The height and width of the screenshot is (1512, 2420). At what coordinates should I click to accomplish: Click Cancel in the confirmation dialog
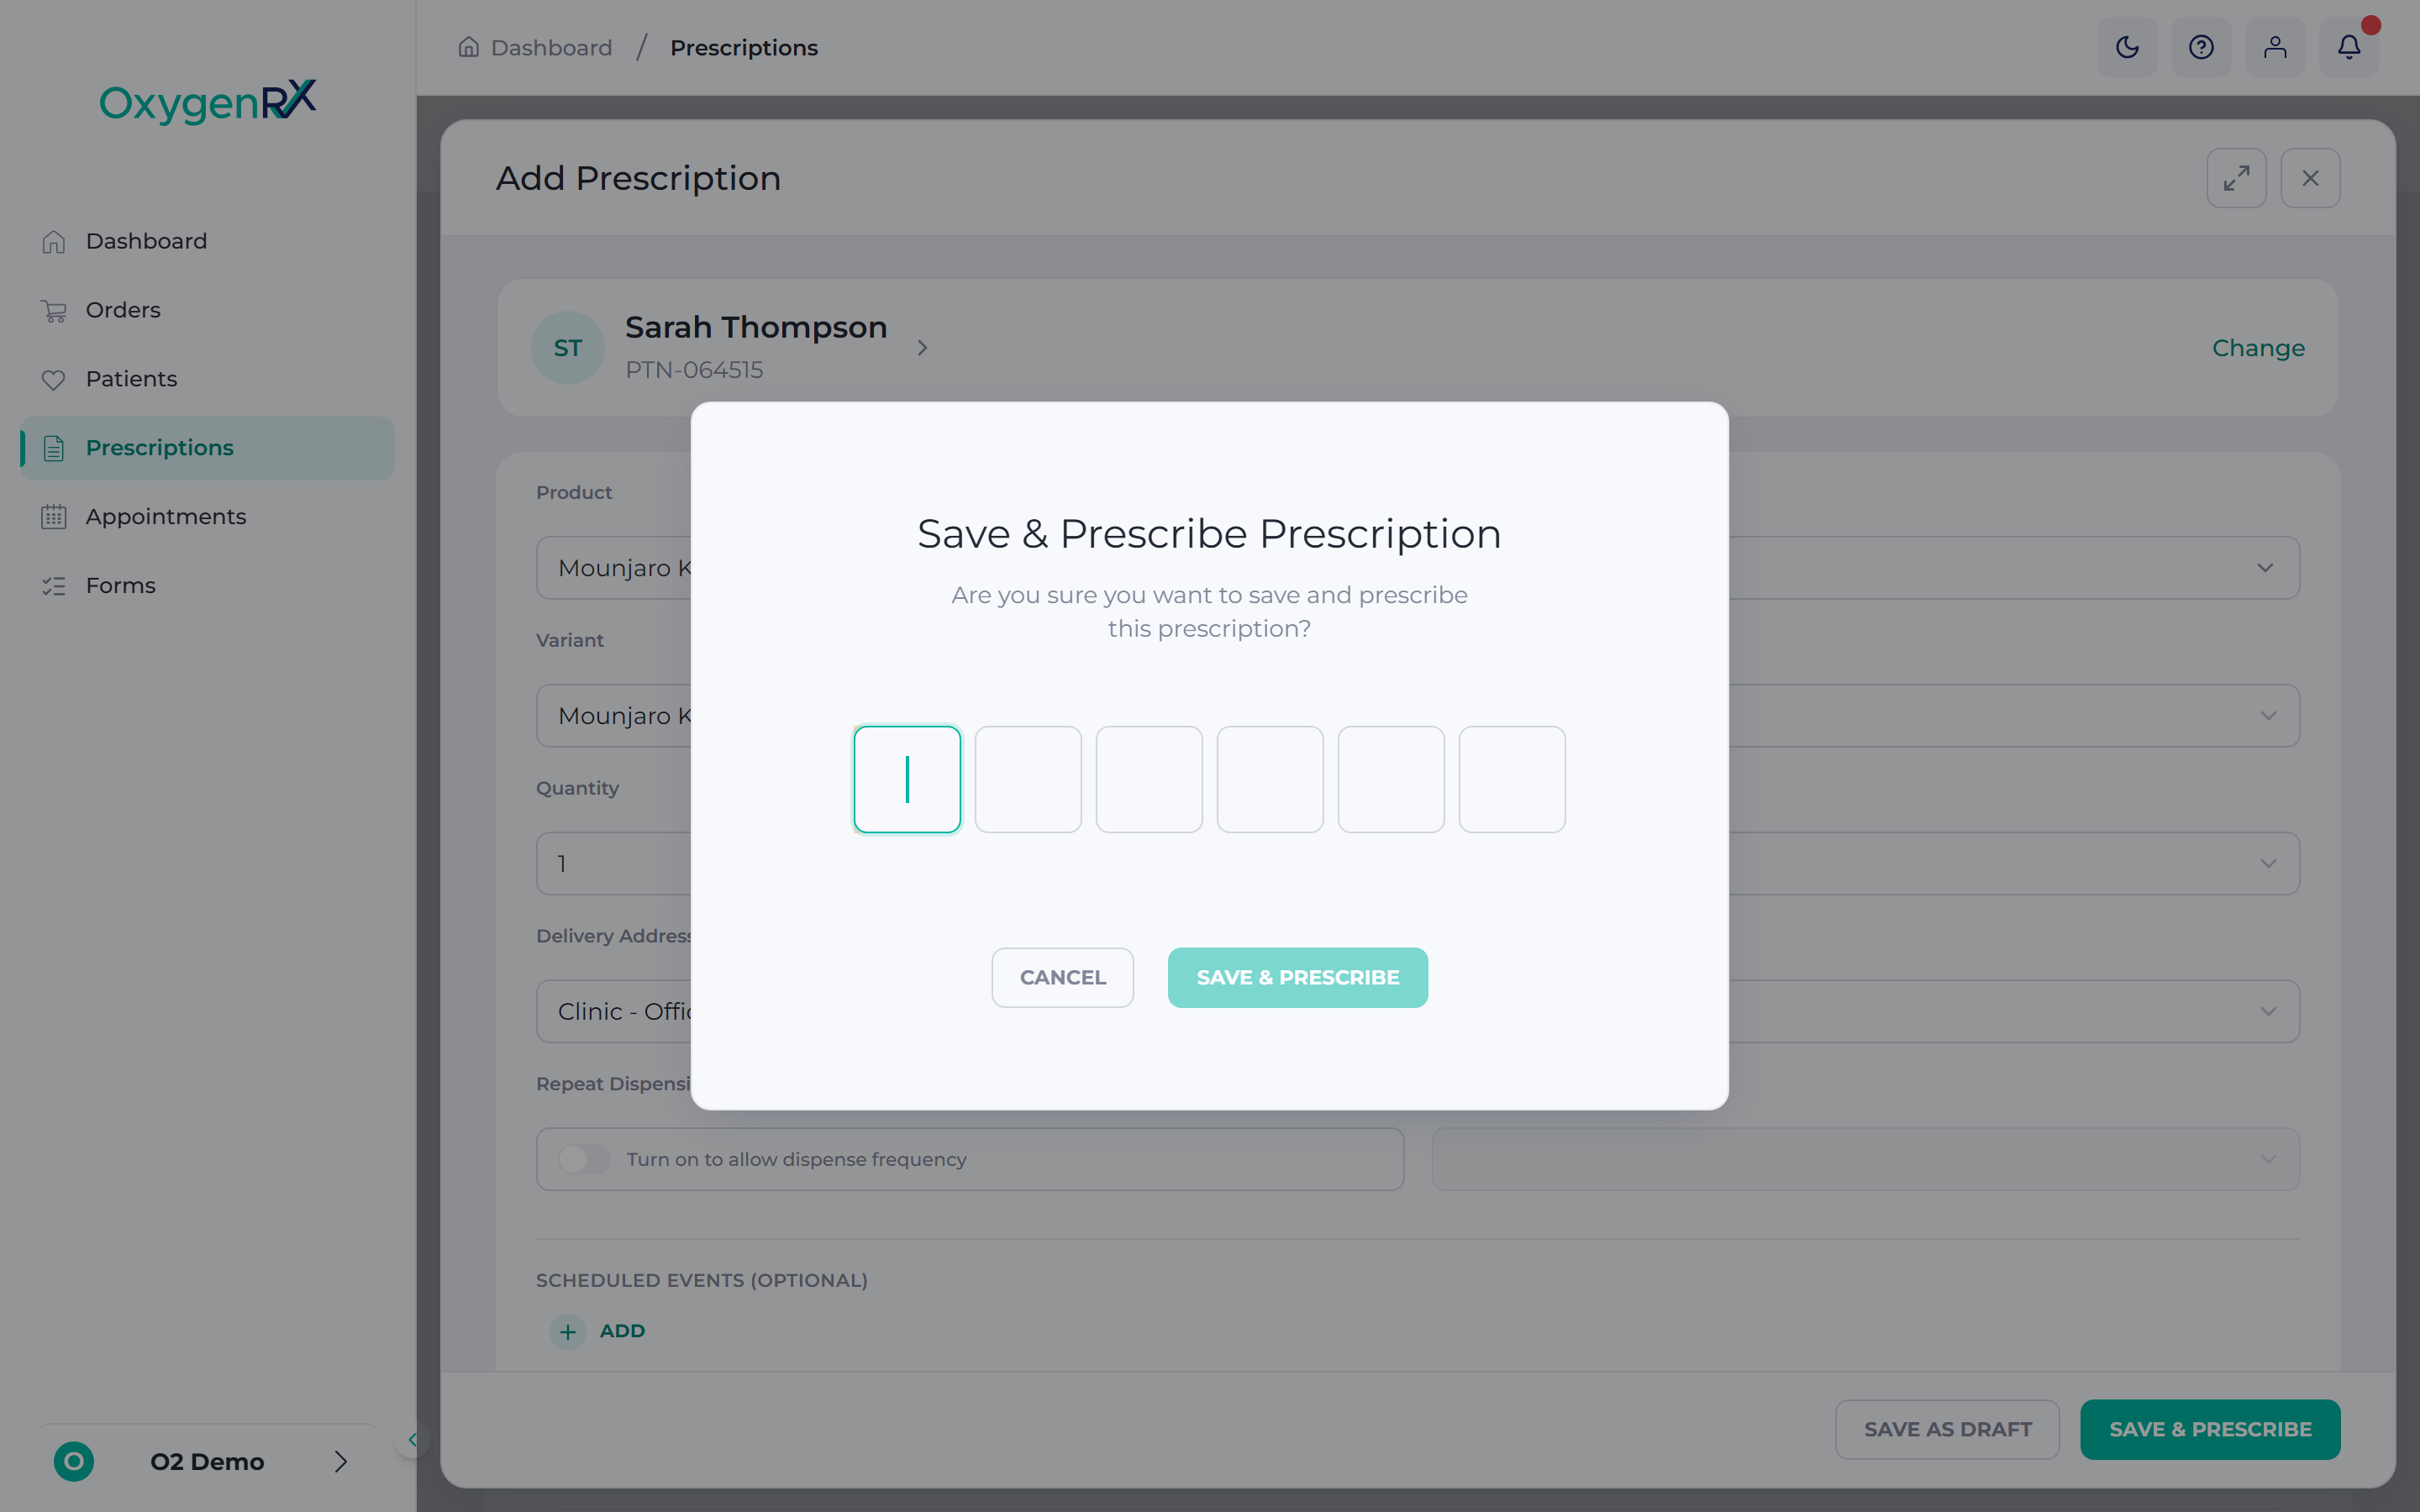click(x=1062, y=977)
